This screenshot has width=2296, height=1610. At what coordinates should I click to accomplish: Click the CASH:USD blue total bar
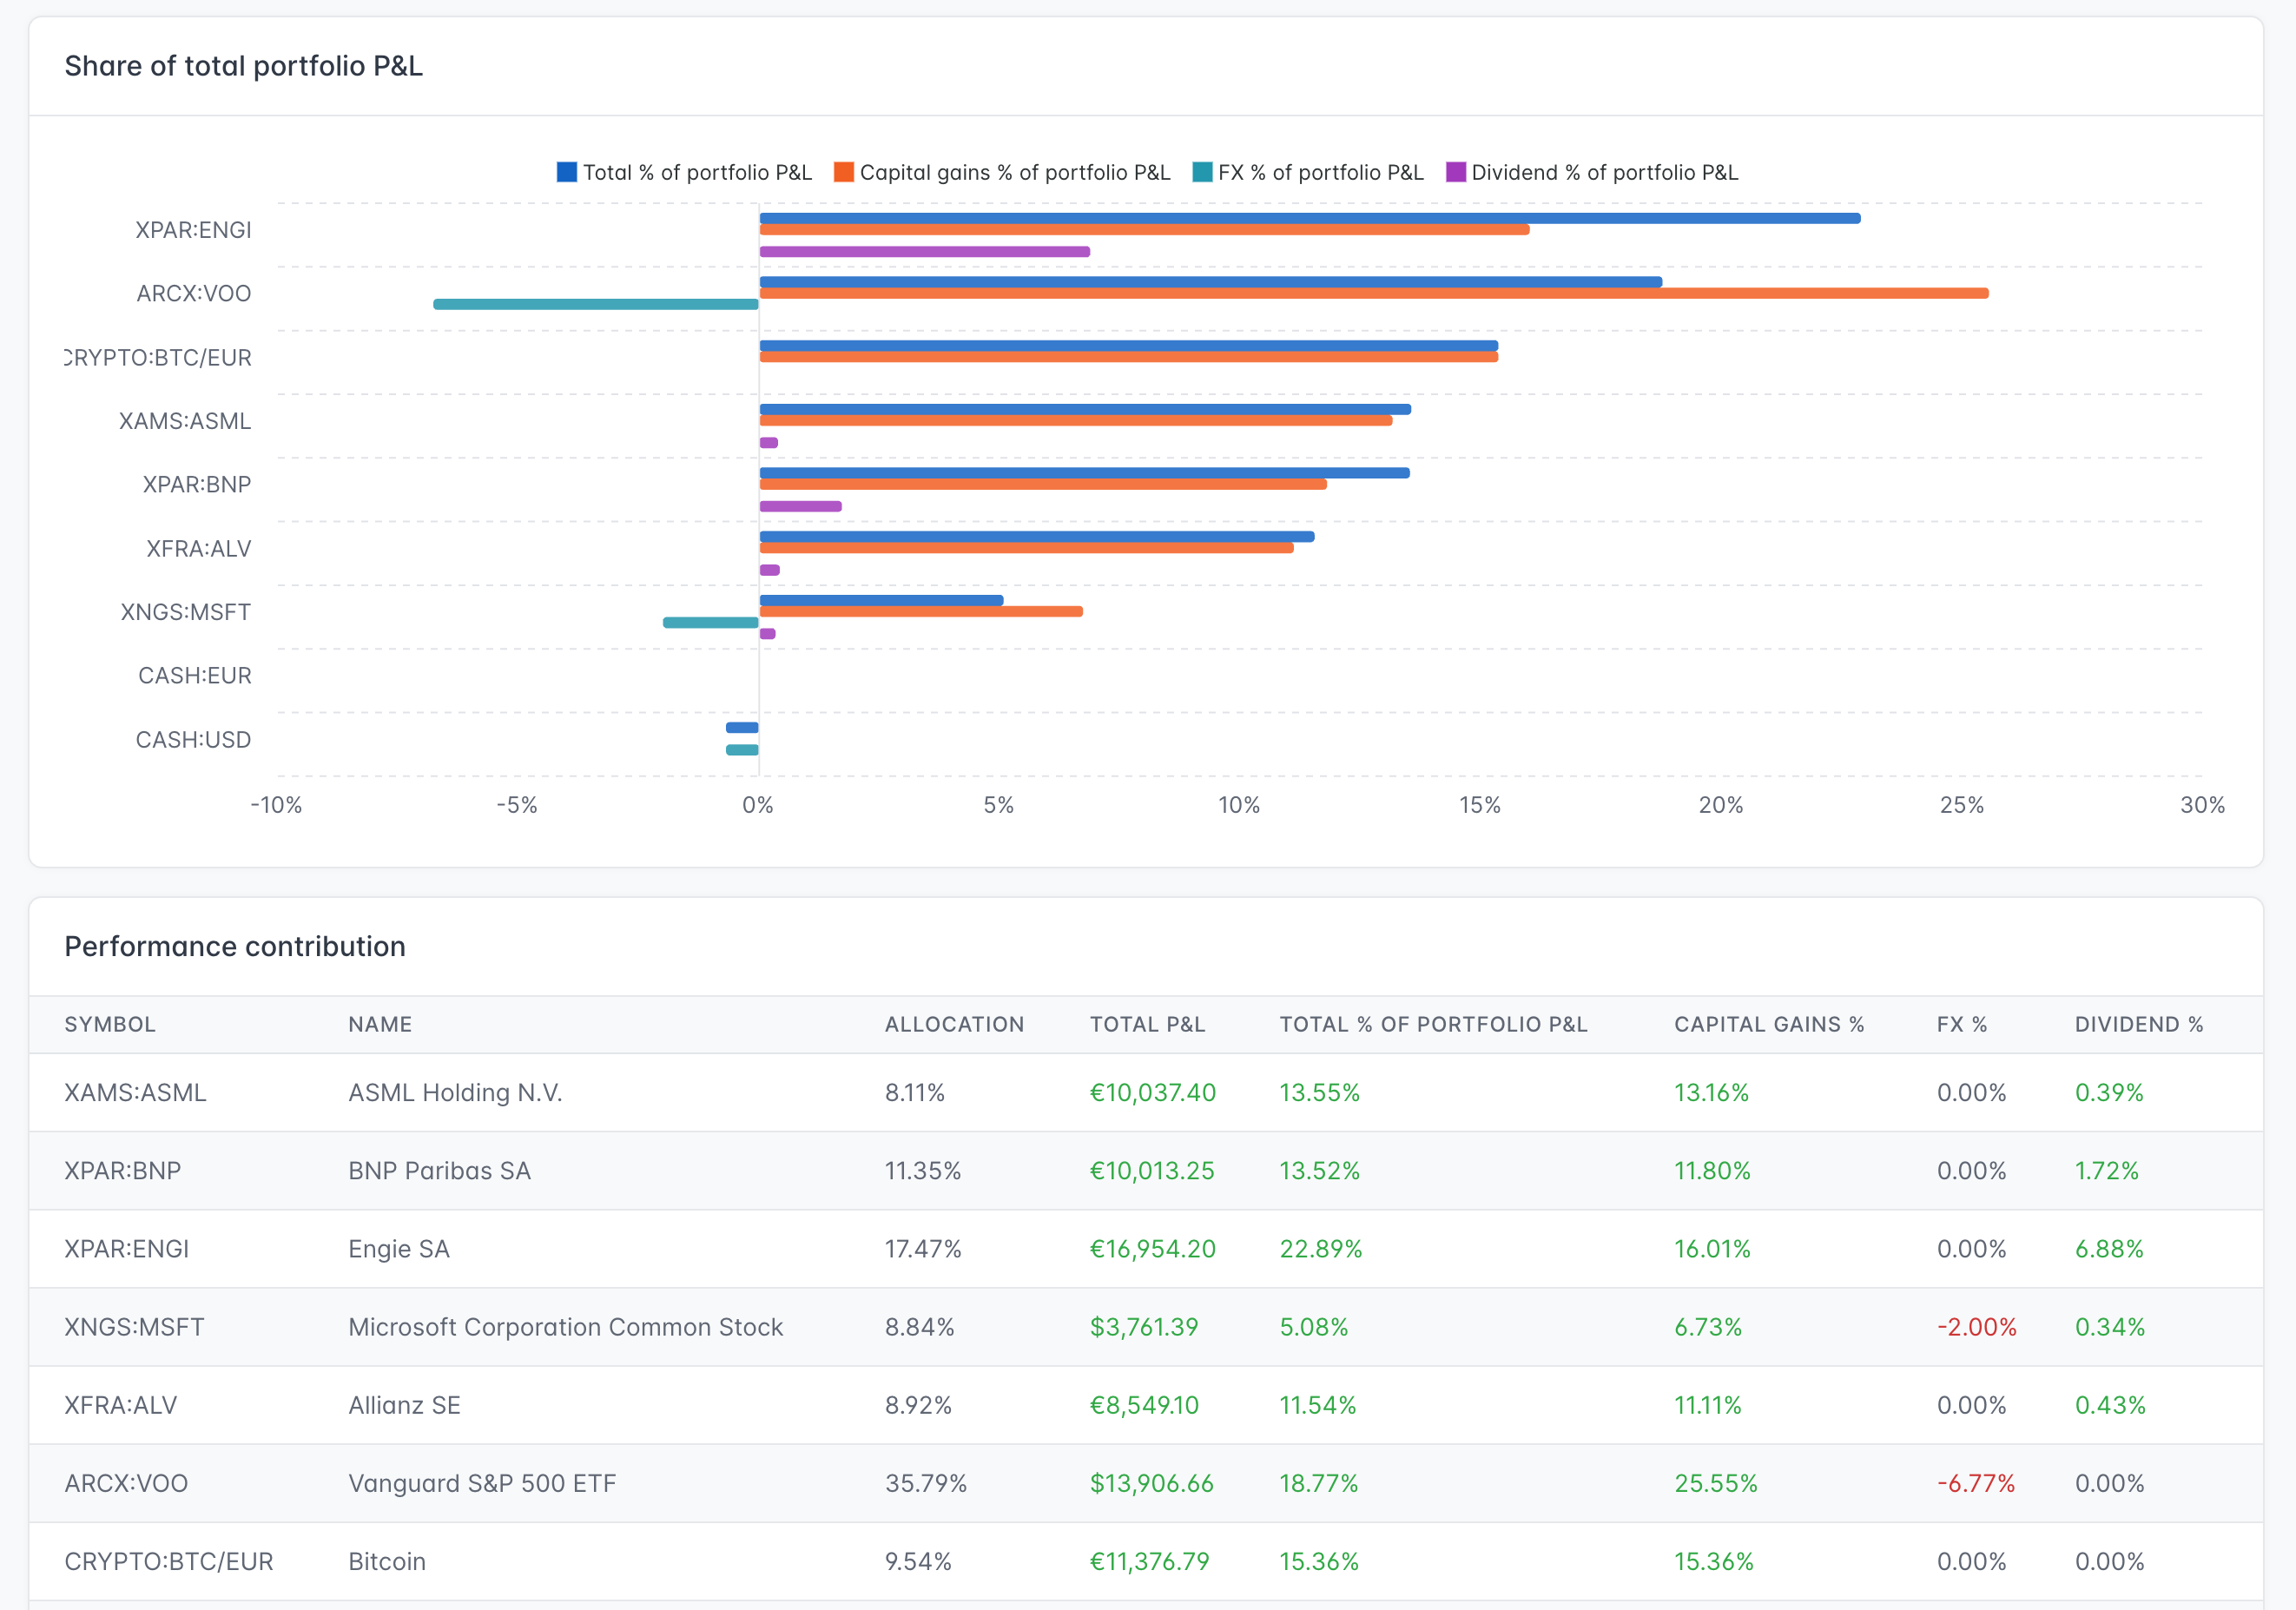[x=742, y=727]
